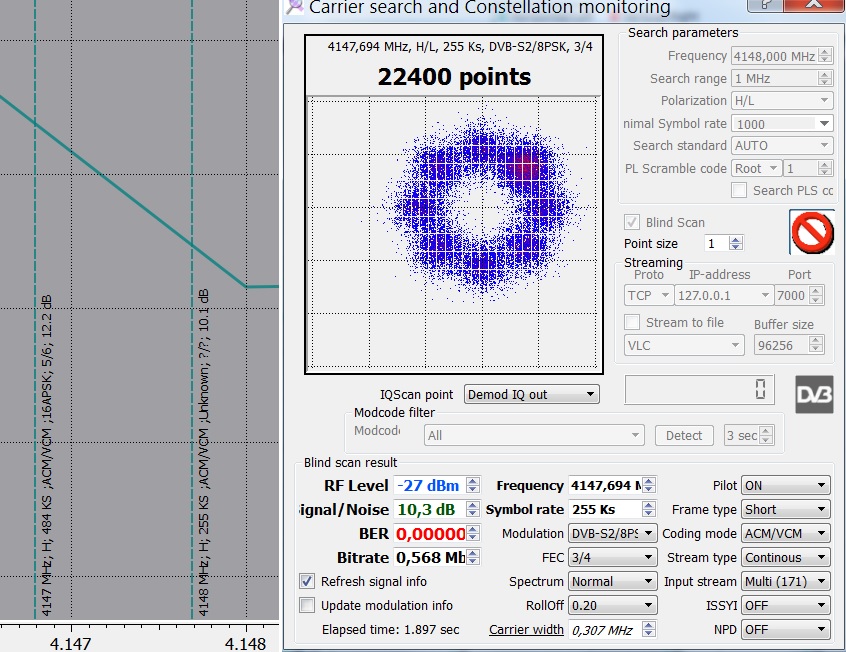
Task: Click the Symbol rate 255 Ks stepper
Action: click(x=649, y=509)
